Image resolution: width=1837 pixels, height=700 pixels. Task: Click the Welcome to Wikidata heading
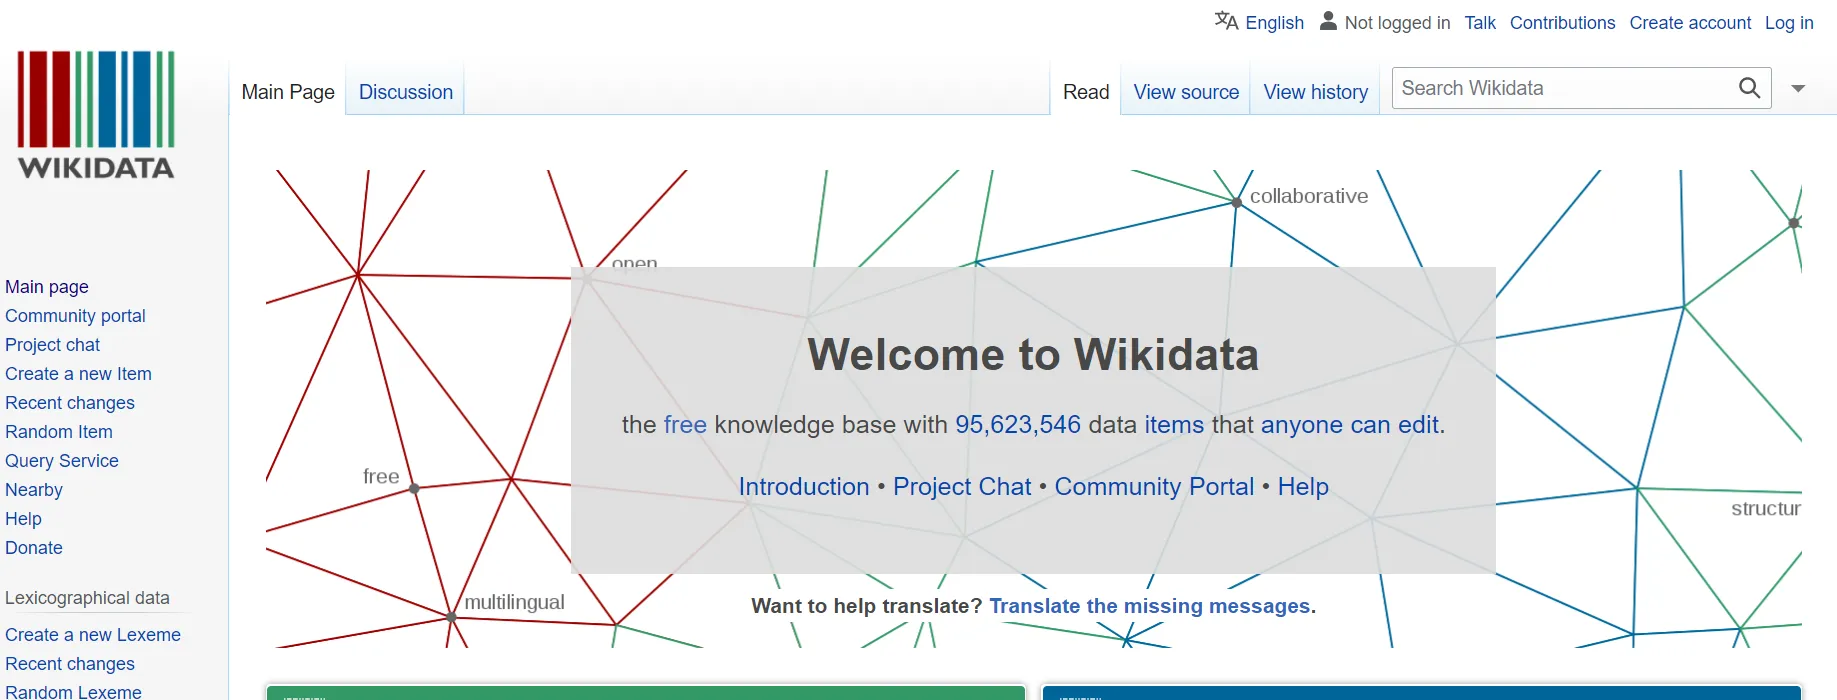click(x=1033, y=355)
